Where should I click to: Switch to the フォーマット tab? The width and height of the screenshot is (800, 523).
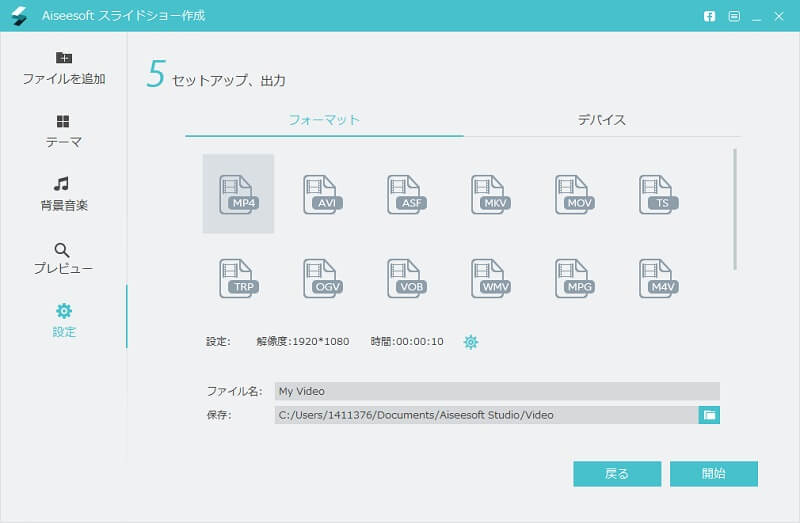324,120
